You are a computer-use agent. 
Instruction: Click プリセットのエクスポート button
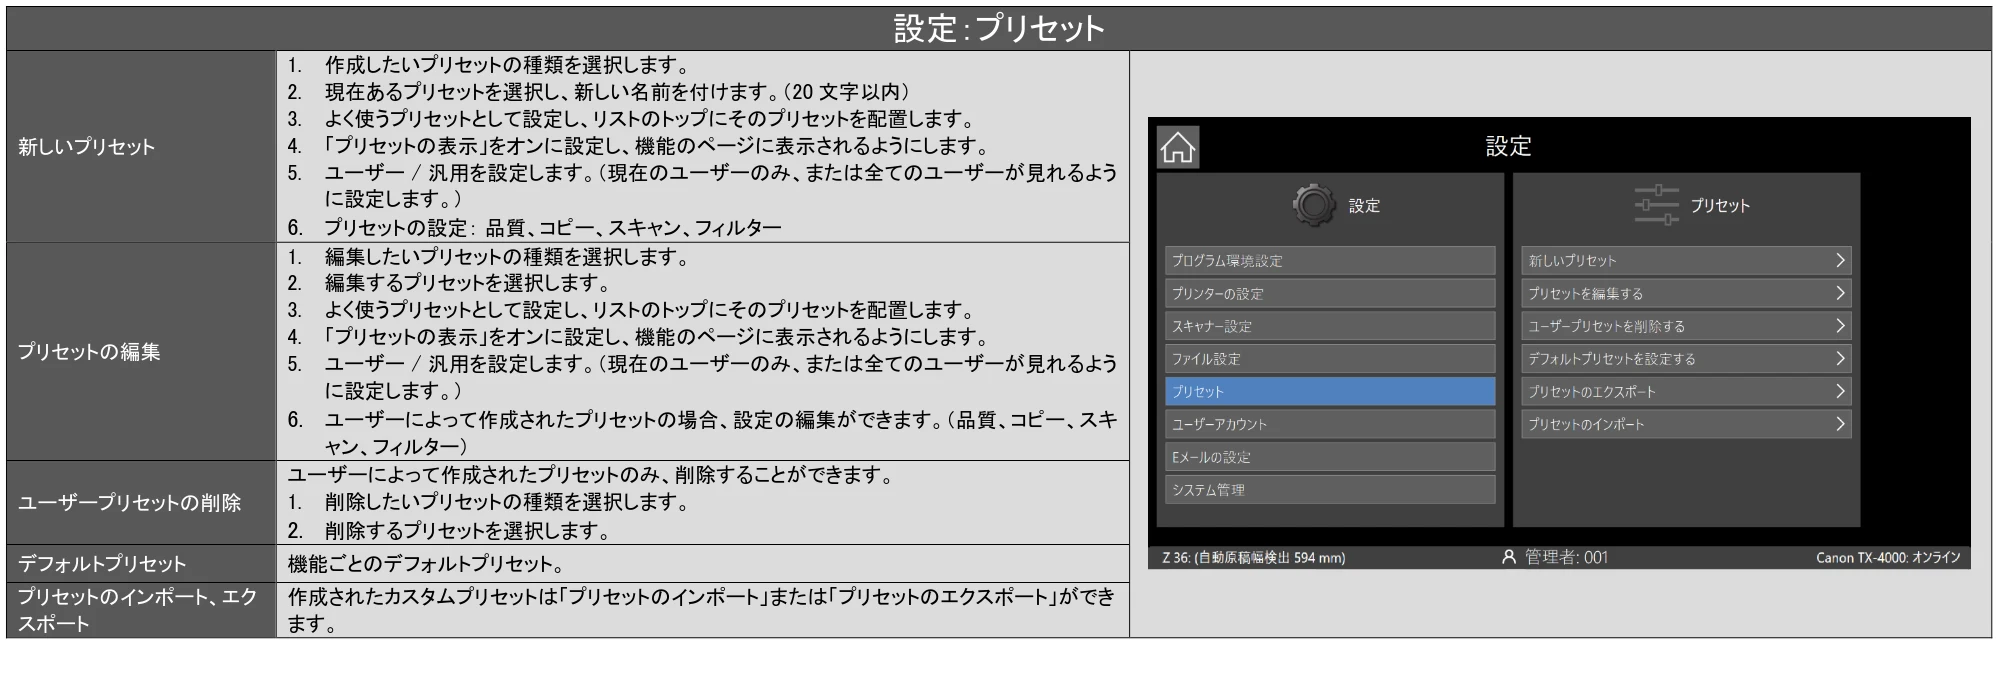click(x=1686, y=392)
